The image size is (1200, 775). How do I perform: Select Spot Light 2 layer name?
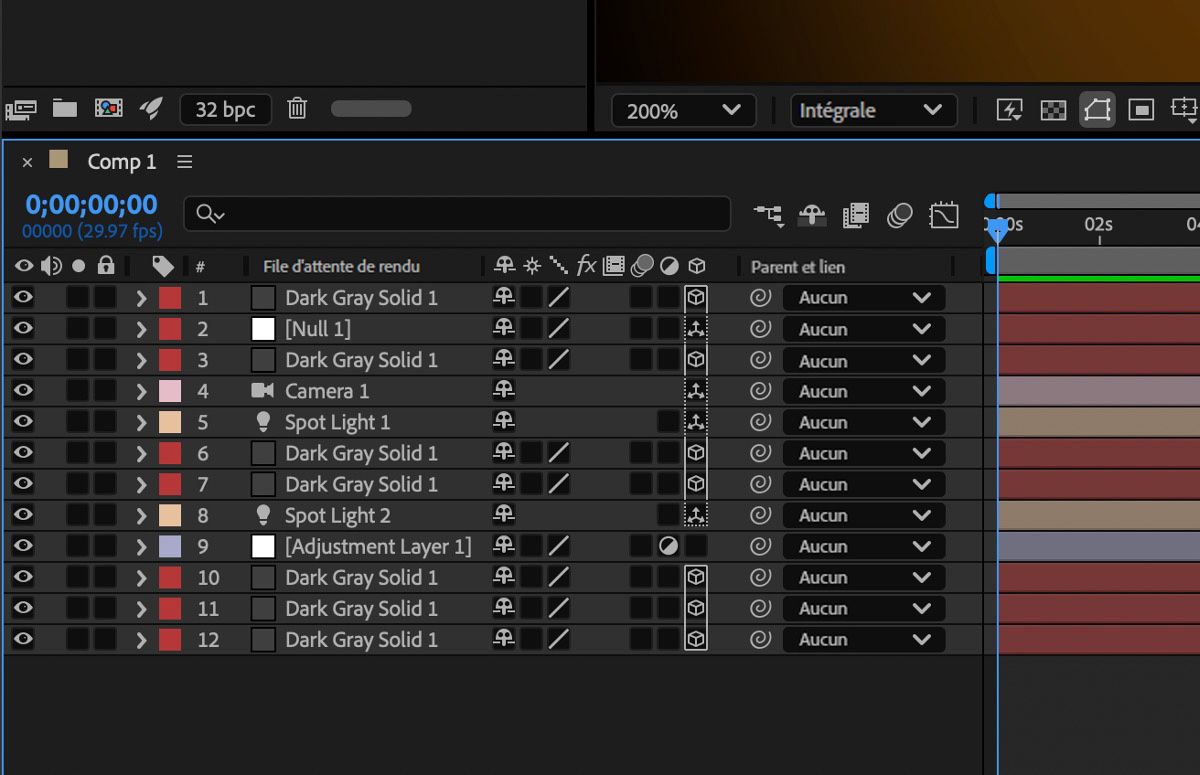338,515
